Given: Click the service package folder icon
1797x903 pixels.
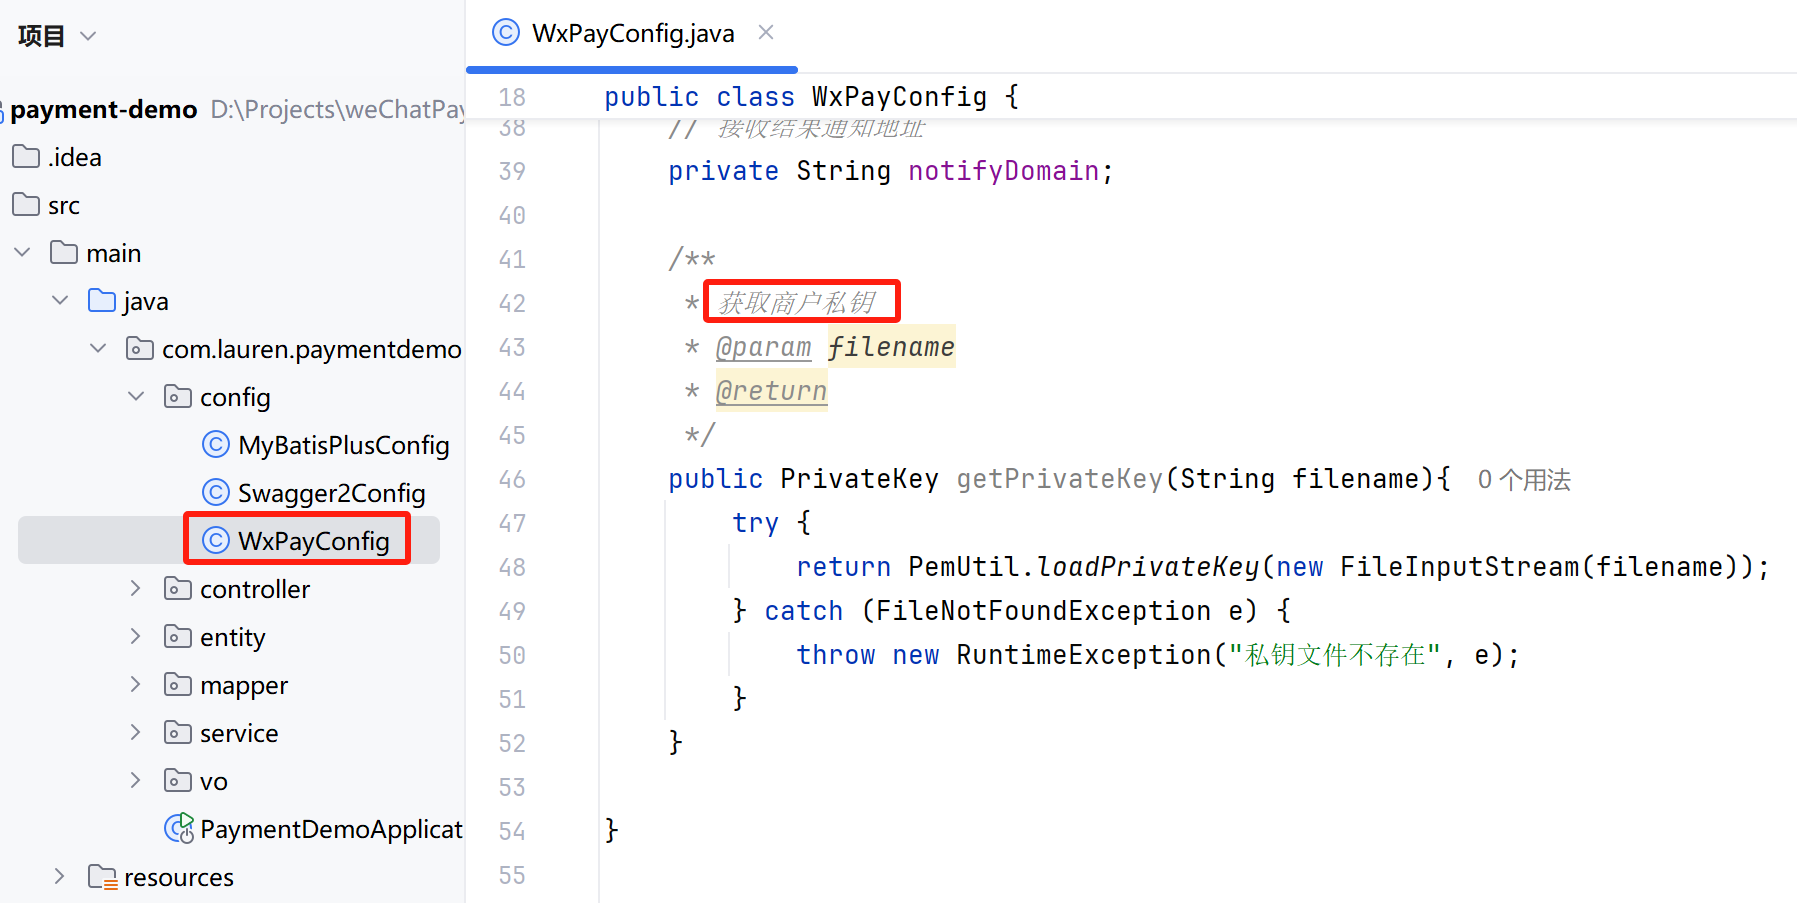Looking at the screenshot, I should 178,732.
